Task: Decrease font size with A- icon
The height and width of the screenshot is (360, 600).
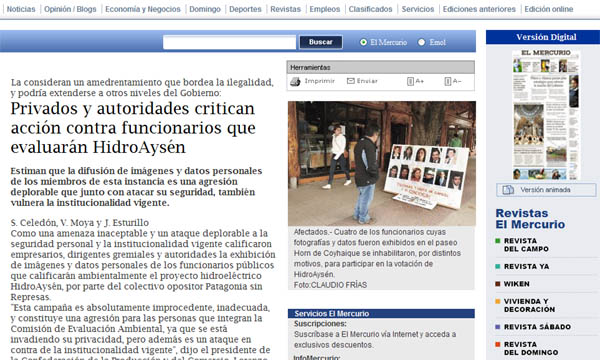Action: pyautogui.click(x=448, y=81)
